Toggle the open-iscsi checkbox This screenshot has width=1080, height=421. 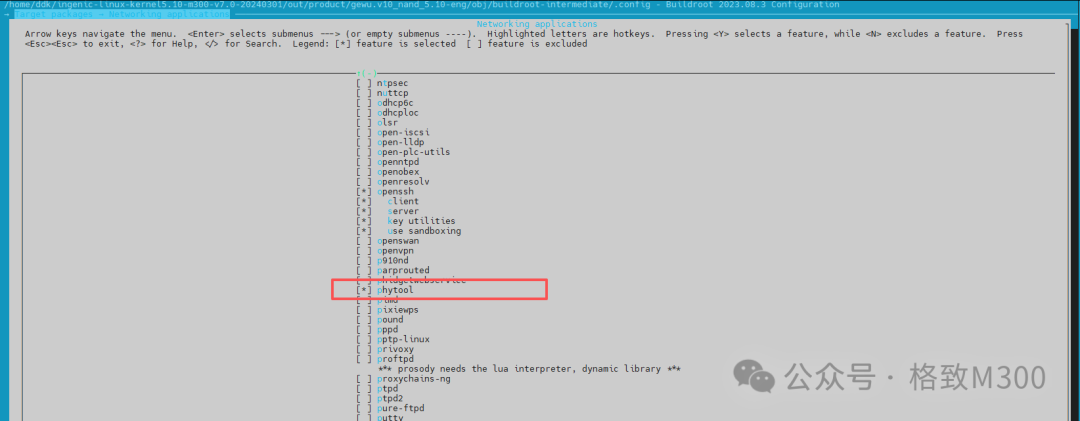(x=364, y=132)
